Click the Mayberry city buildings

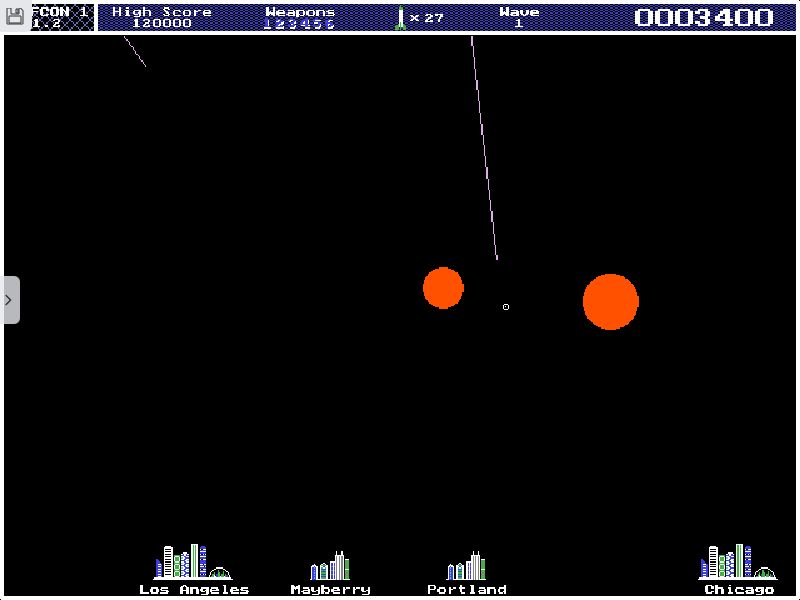click(330, 566)
